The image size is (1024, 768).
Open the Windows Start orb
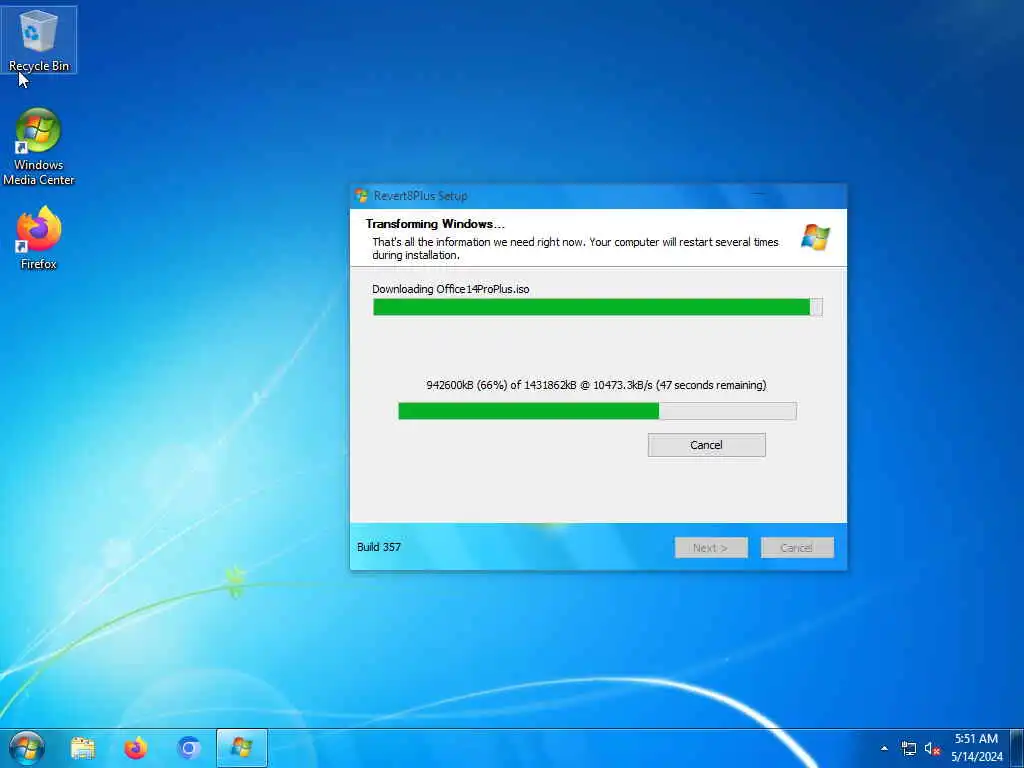[27, 748]
